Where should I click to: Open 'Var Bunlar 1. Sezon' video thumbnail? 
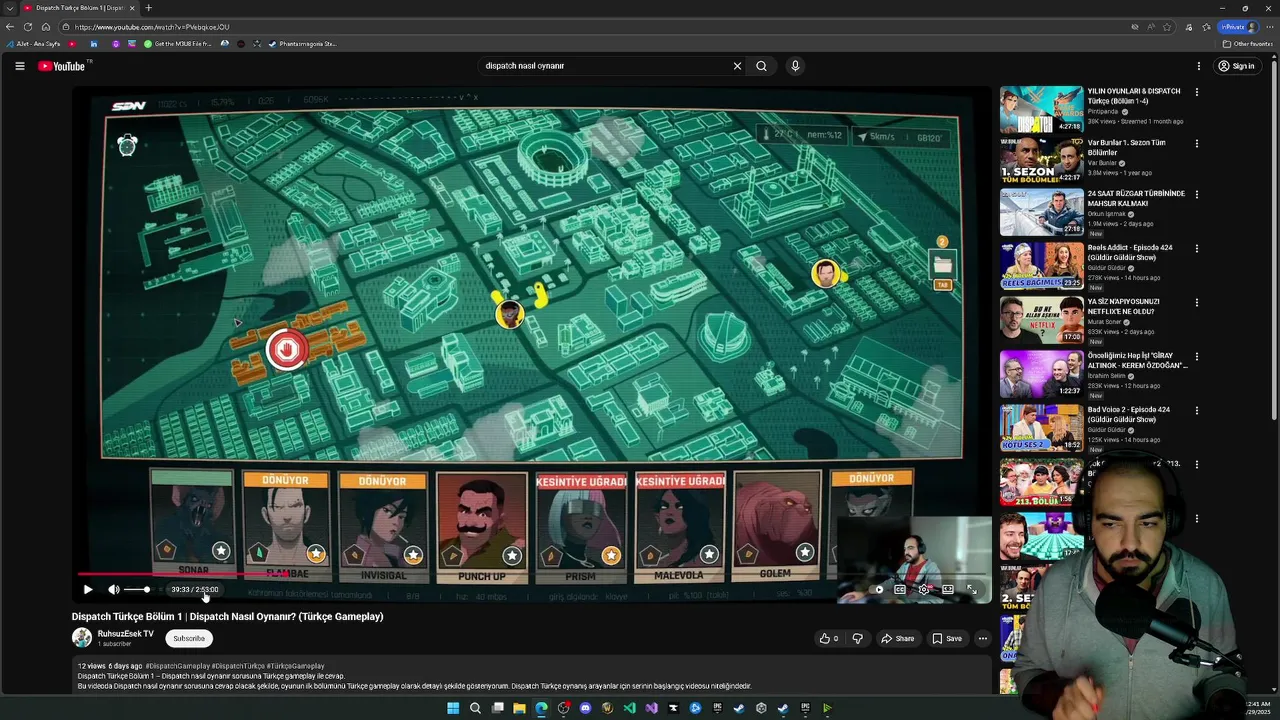pos(1041,159)
